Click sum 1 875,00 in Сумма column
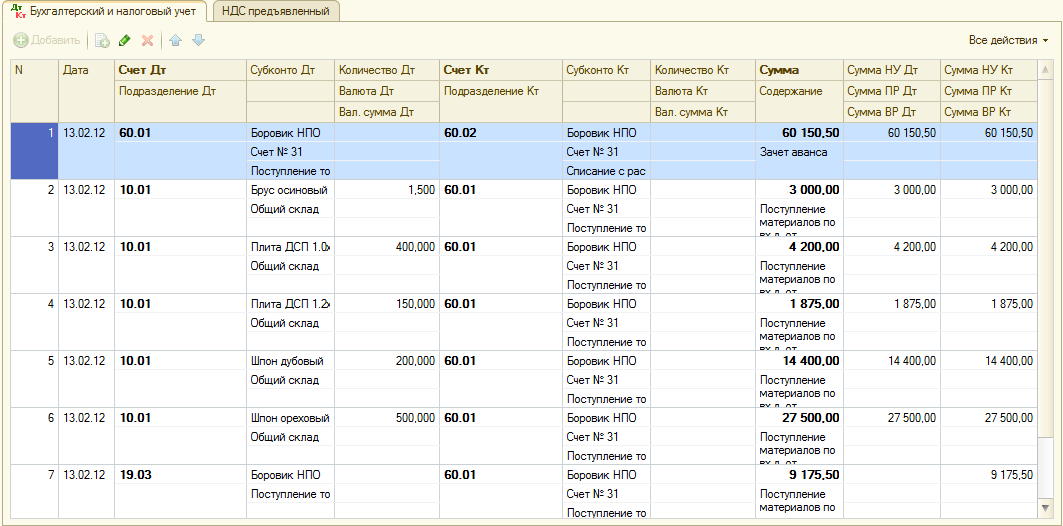The image size is (1063, 526). point(799,304)
